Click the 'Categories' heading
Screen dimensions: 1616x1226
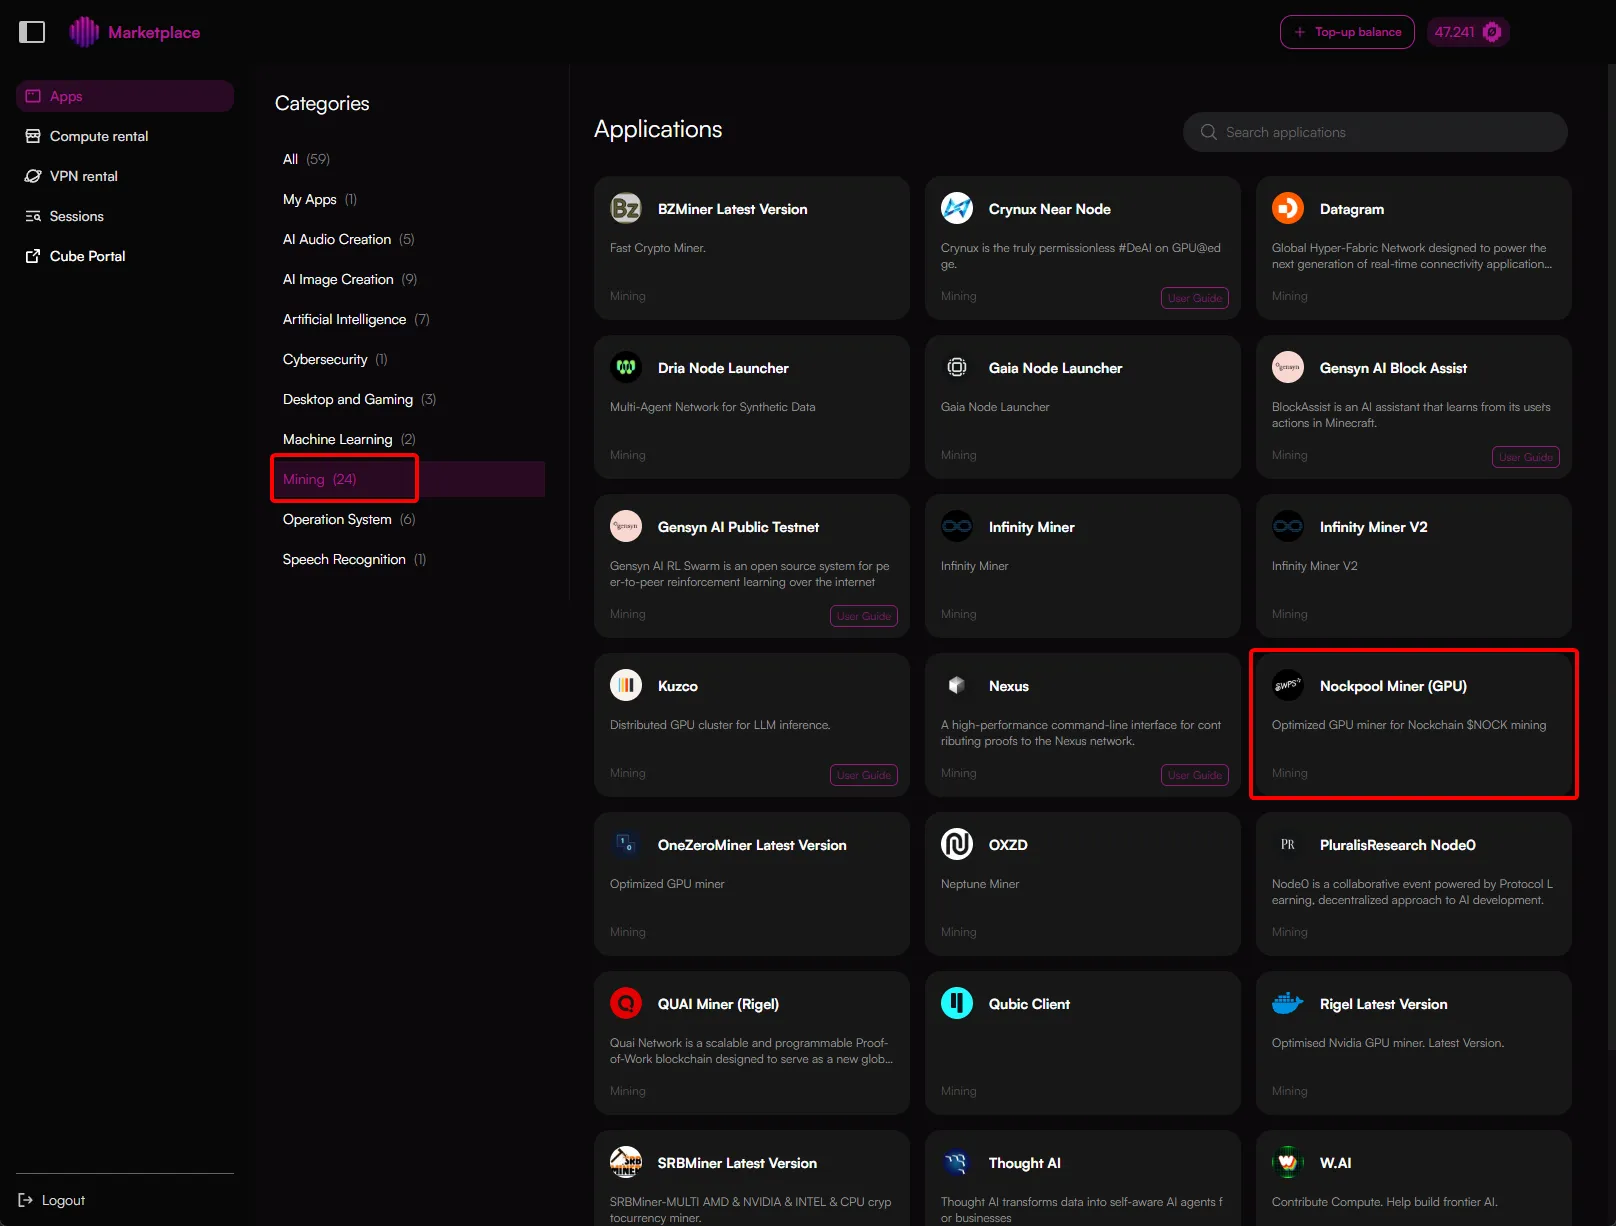(322, 103)
